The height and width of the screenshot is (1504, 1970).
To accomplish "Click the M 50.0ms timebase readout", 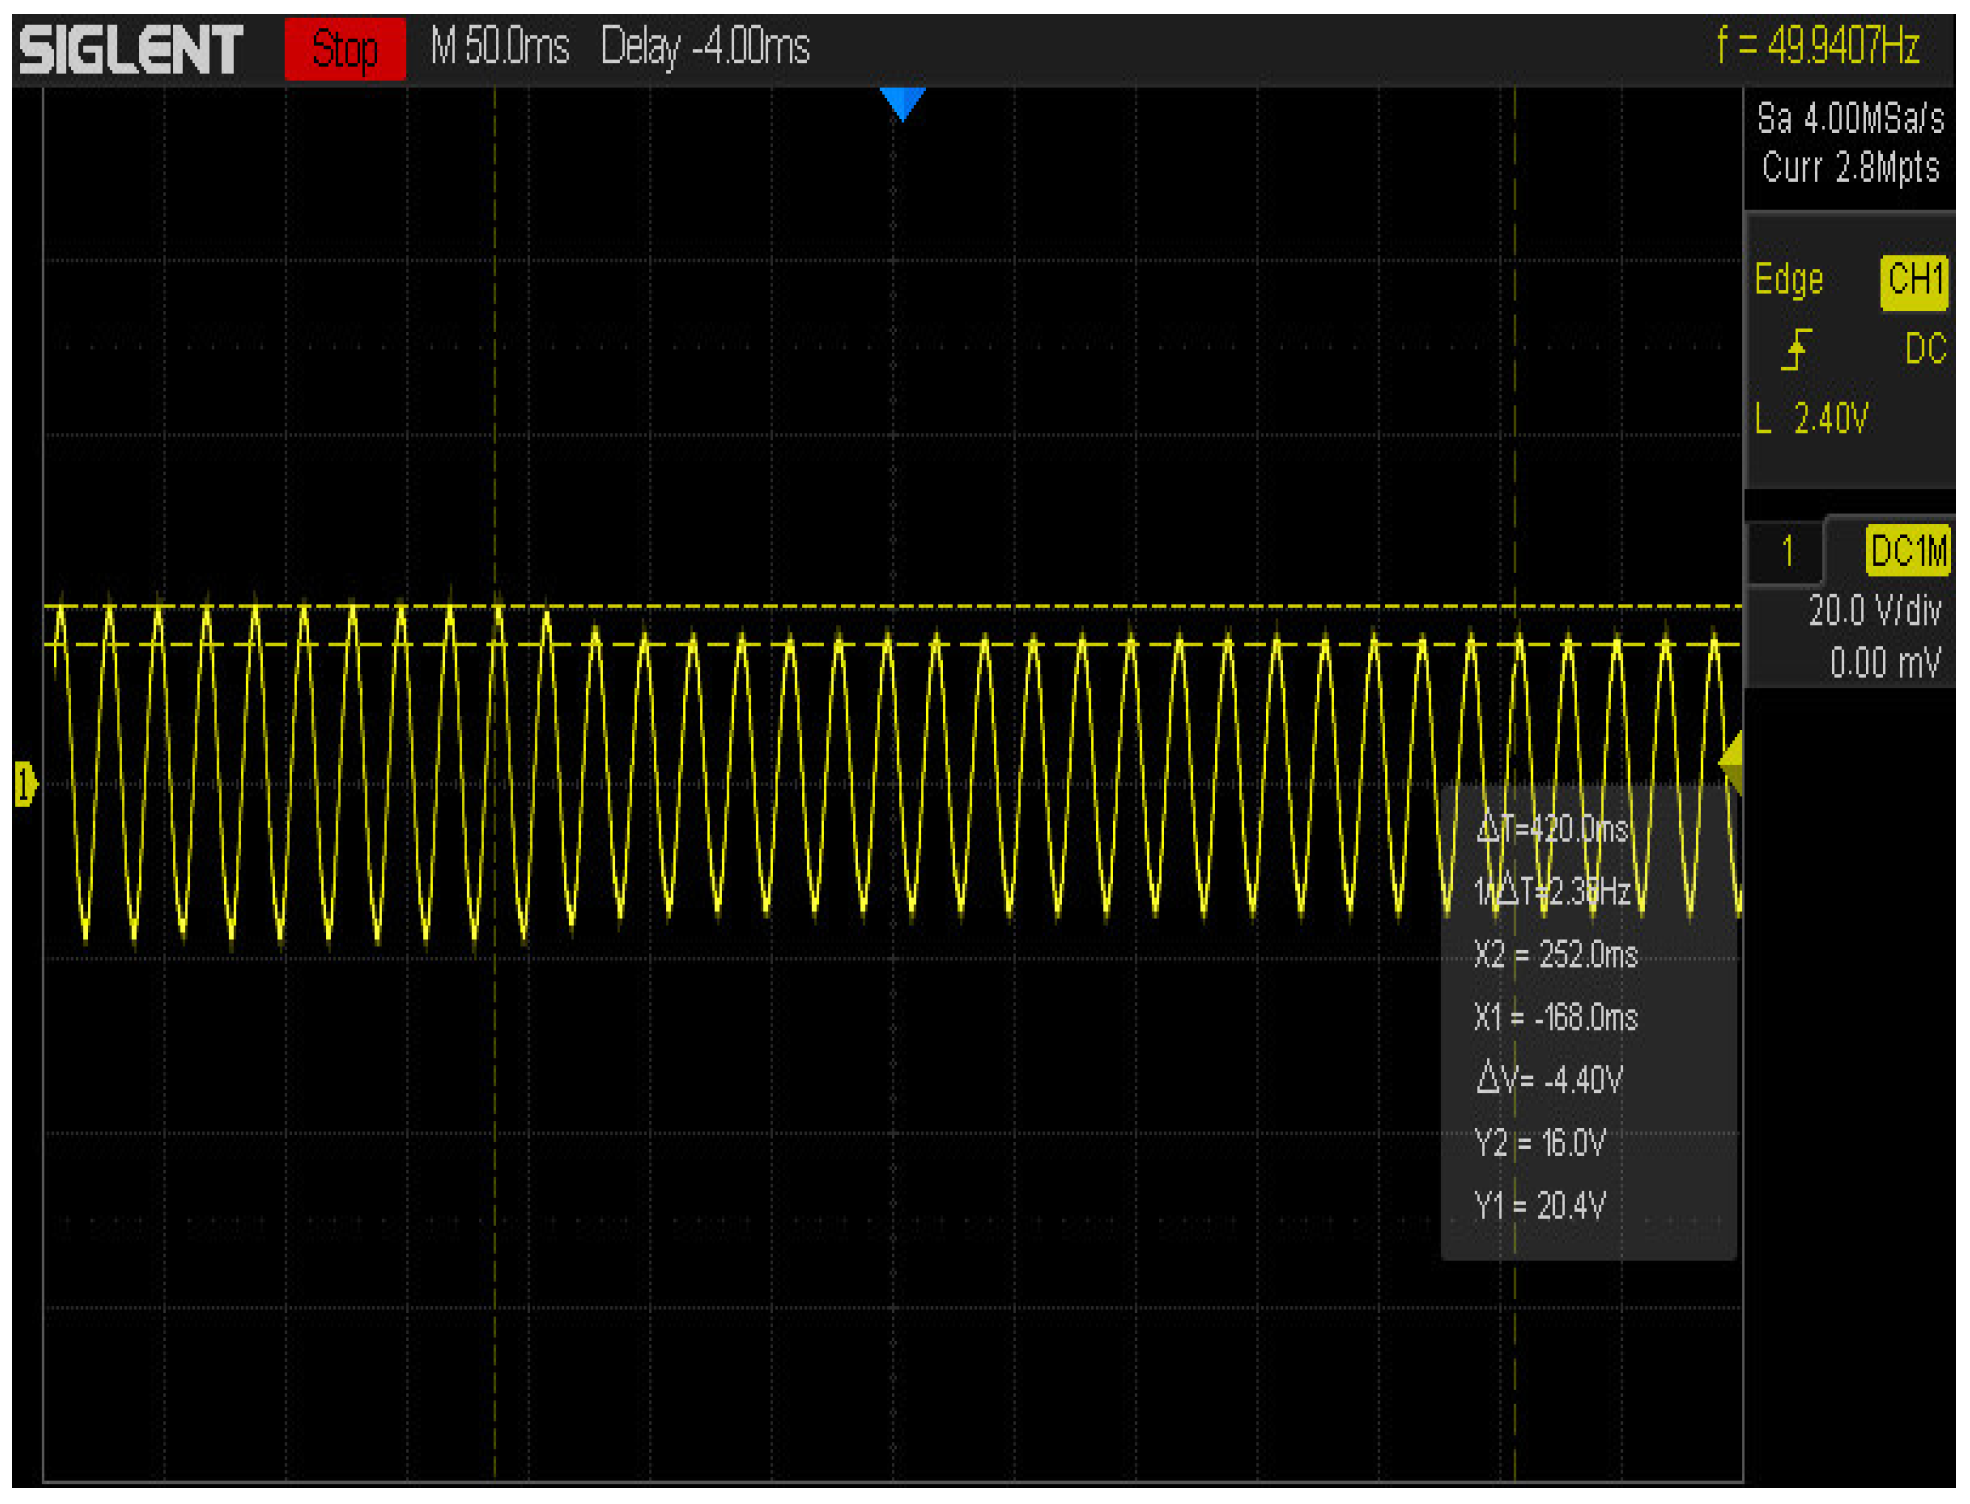I will coord(499,47).
